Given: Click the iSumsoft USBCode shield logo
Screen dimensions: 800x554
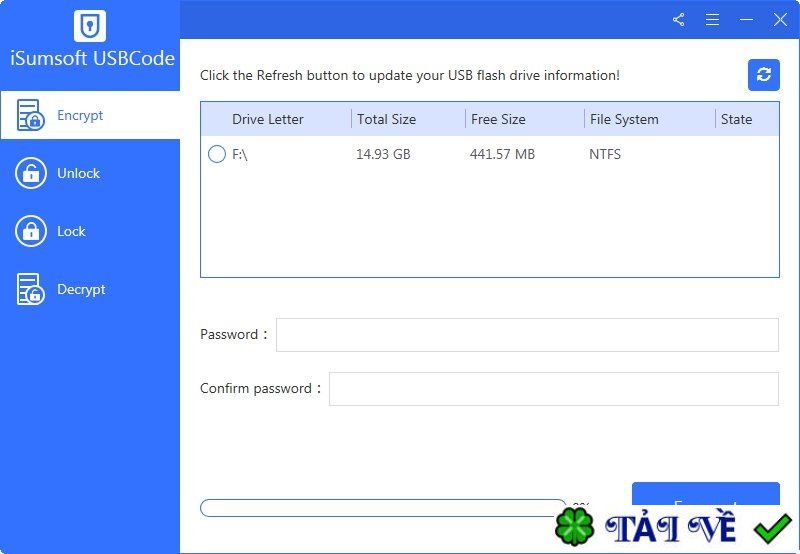Looking at the screenshot, I should tap(90, 26).
